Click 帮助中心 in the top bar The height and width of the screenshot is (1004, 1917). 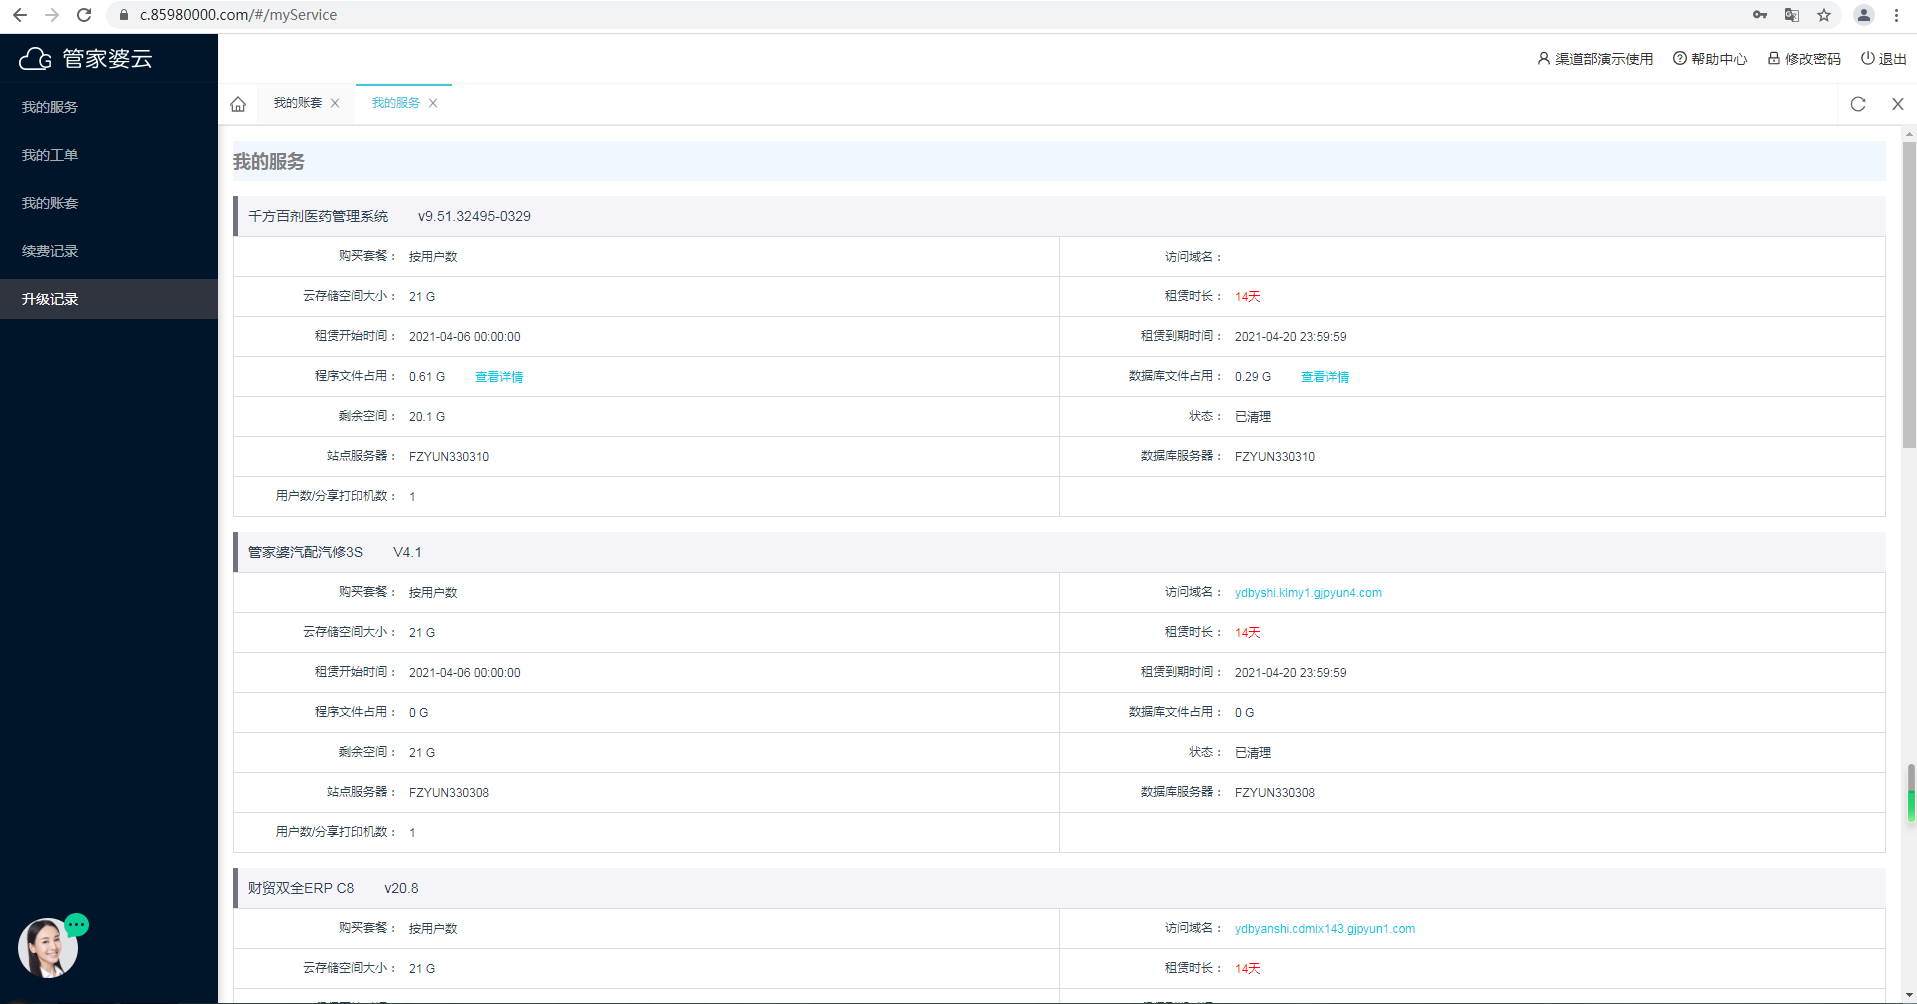(x=1710, y=59)
